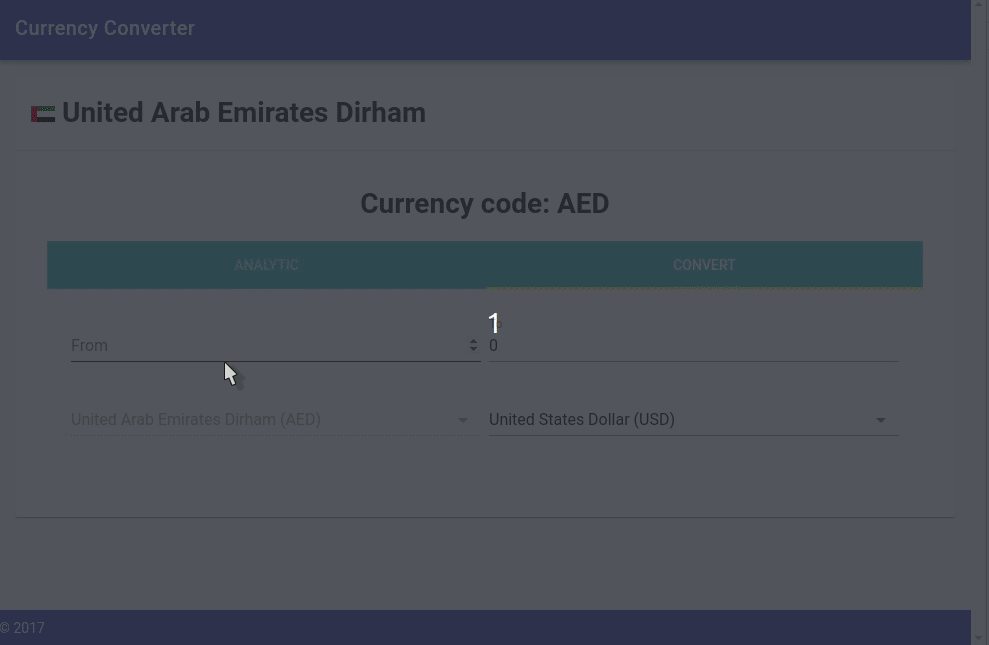Open the United States Dollar dropdown arrow

tap(881, 420)
